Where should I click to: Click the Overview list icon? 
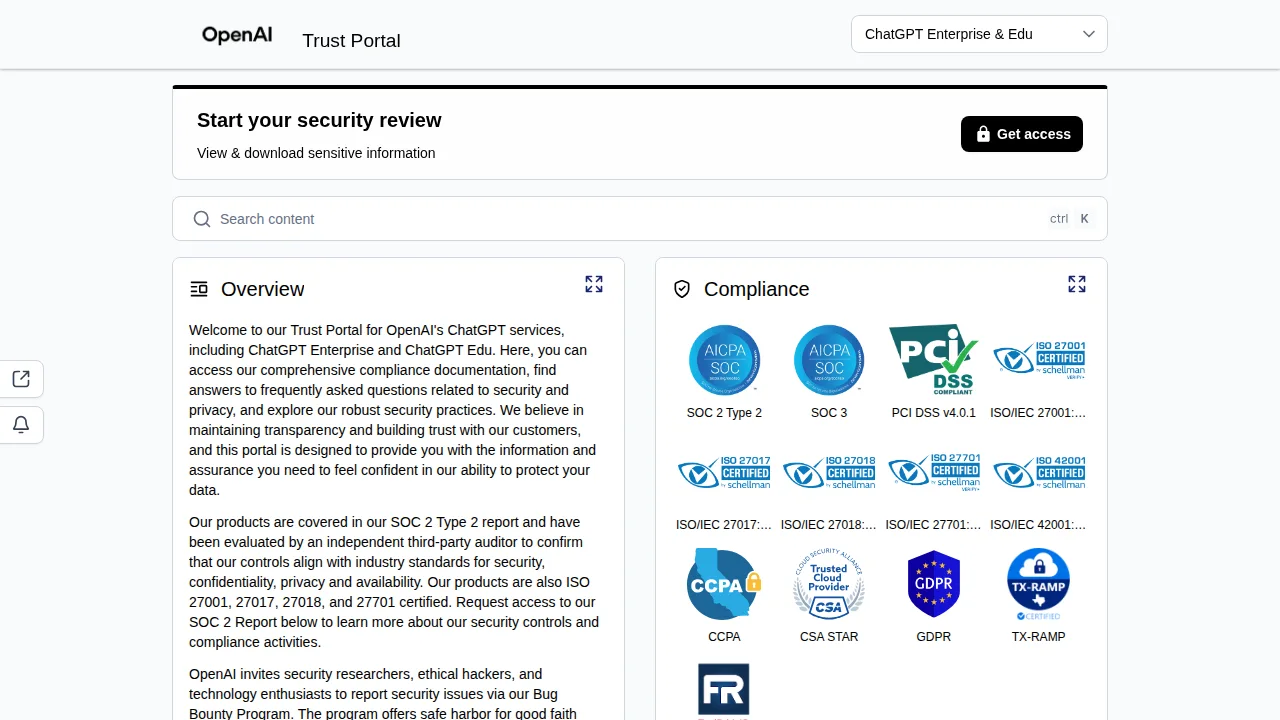[x=199, y=289]
